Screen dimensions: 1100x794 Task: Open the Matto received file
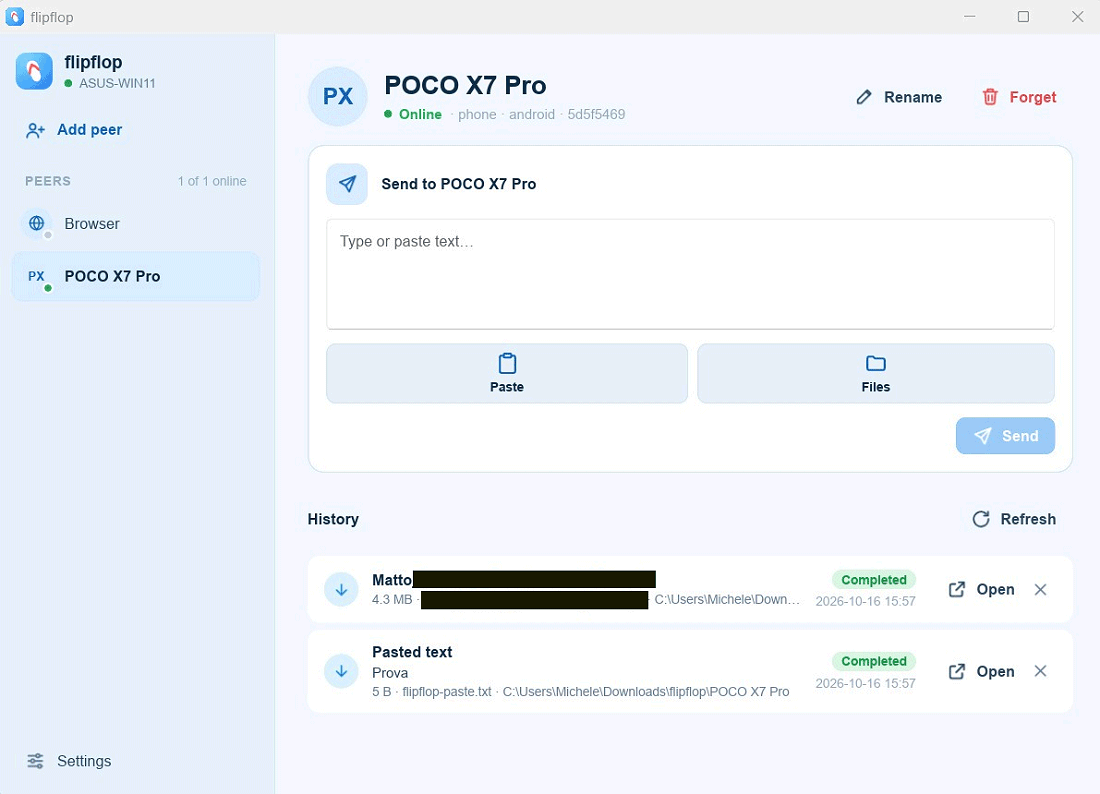click(981, 589)
